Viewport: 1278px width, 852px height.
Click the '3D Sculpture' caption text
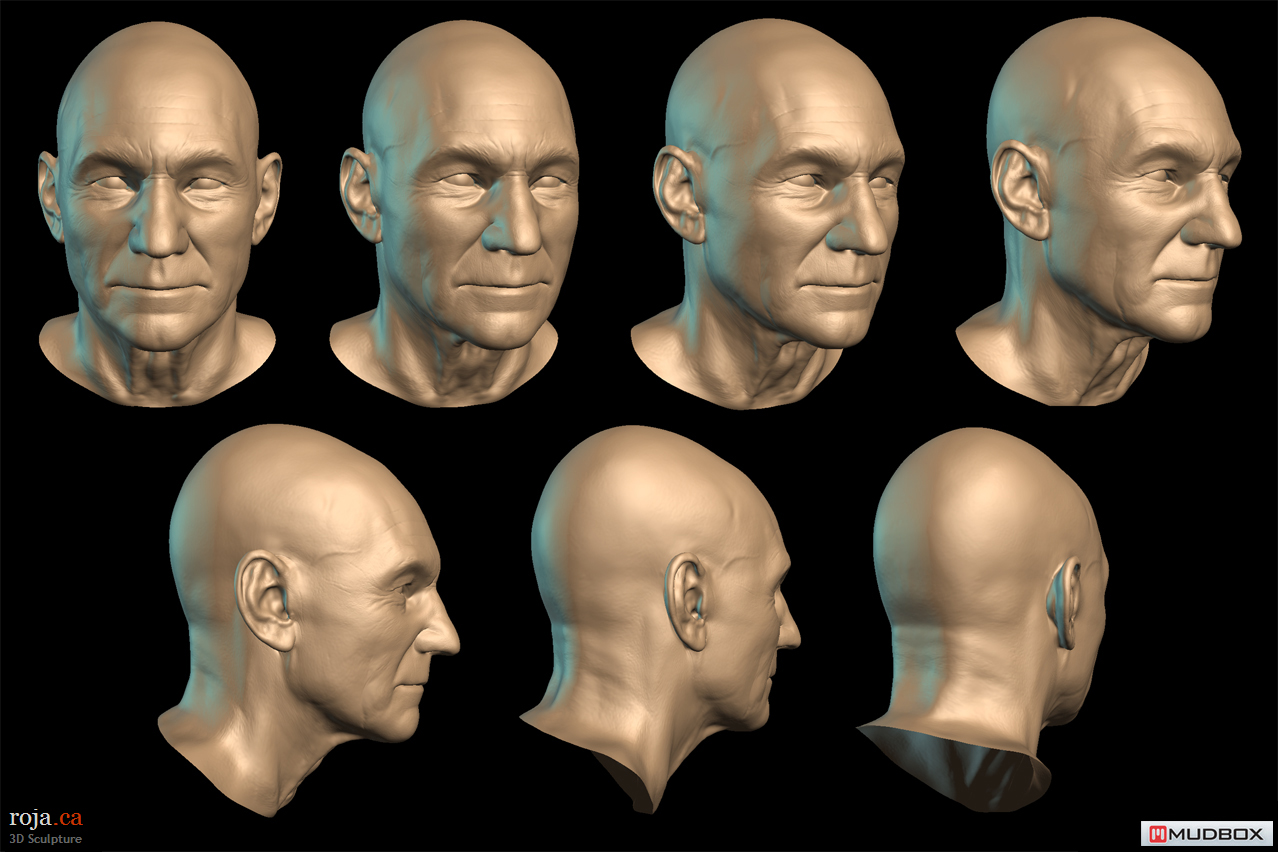46,839
